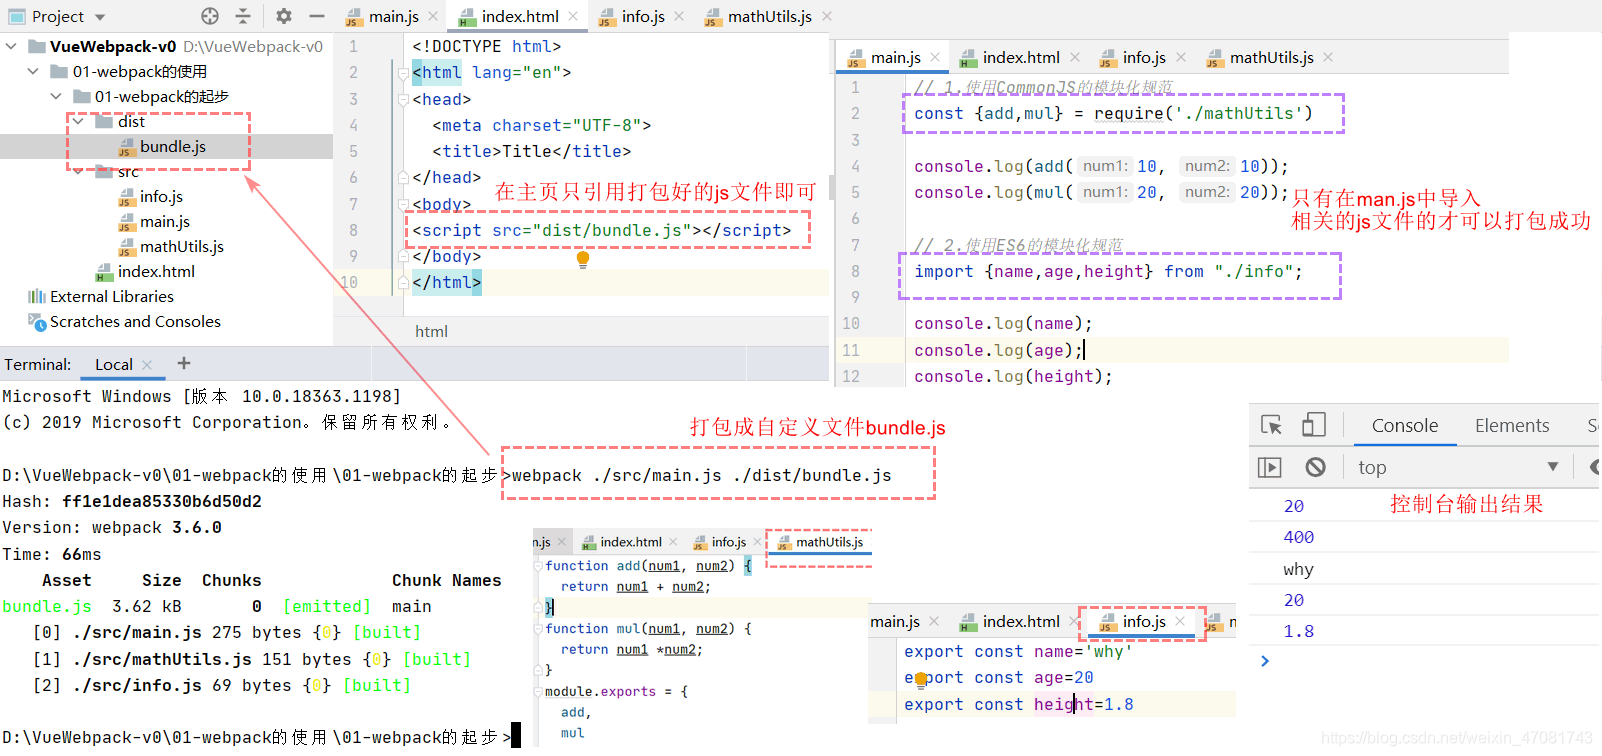Close mathUtils.js tab in the index.html editor strip

(826, 16)
